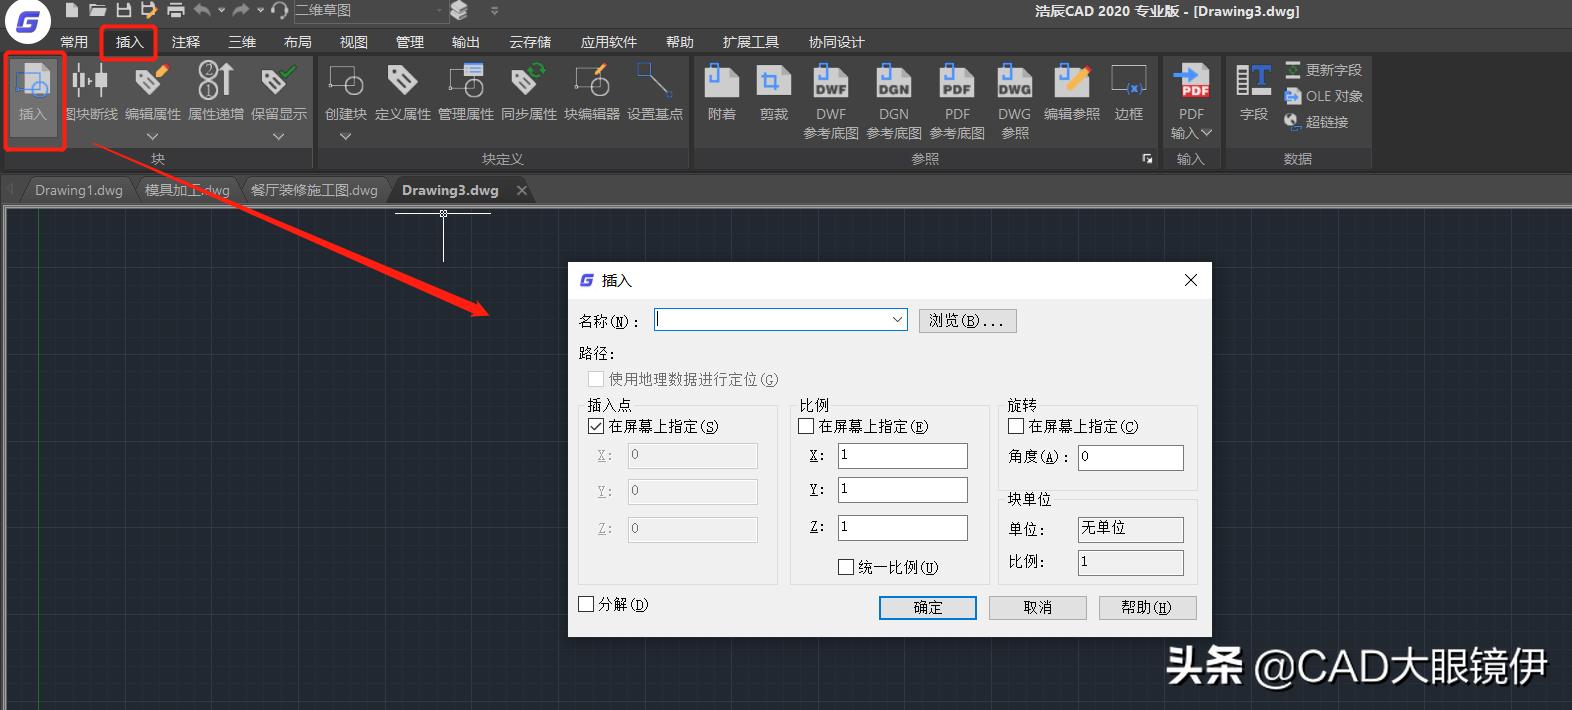Open the 编辑属性 edit attribute tool
This screenshot has height=710, width=1572.
(152, 92)
